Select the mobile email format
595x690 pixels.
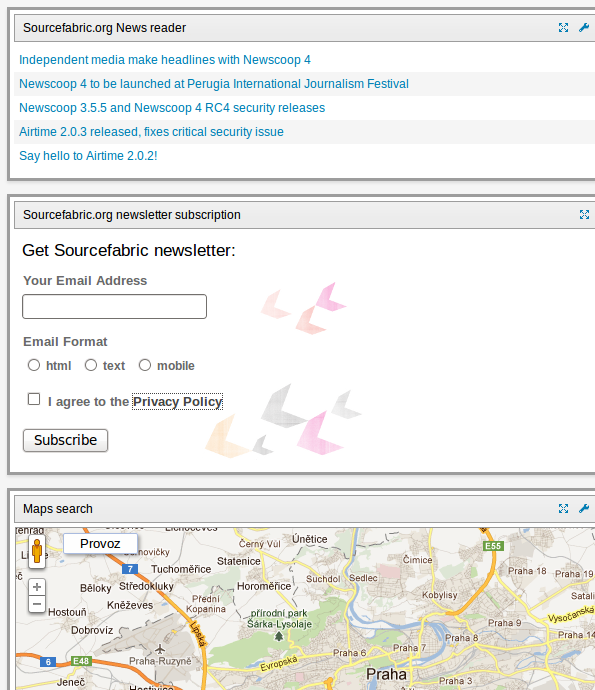[x=145, y=365]
